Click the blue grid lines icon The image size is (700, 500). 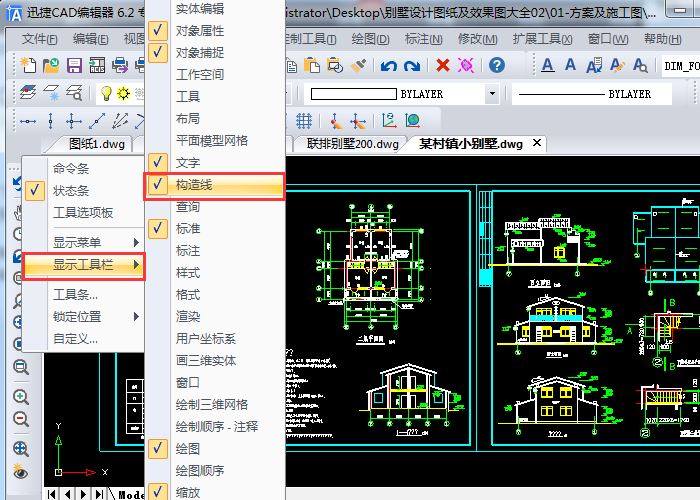click(304, 121)
